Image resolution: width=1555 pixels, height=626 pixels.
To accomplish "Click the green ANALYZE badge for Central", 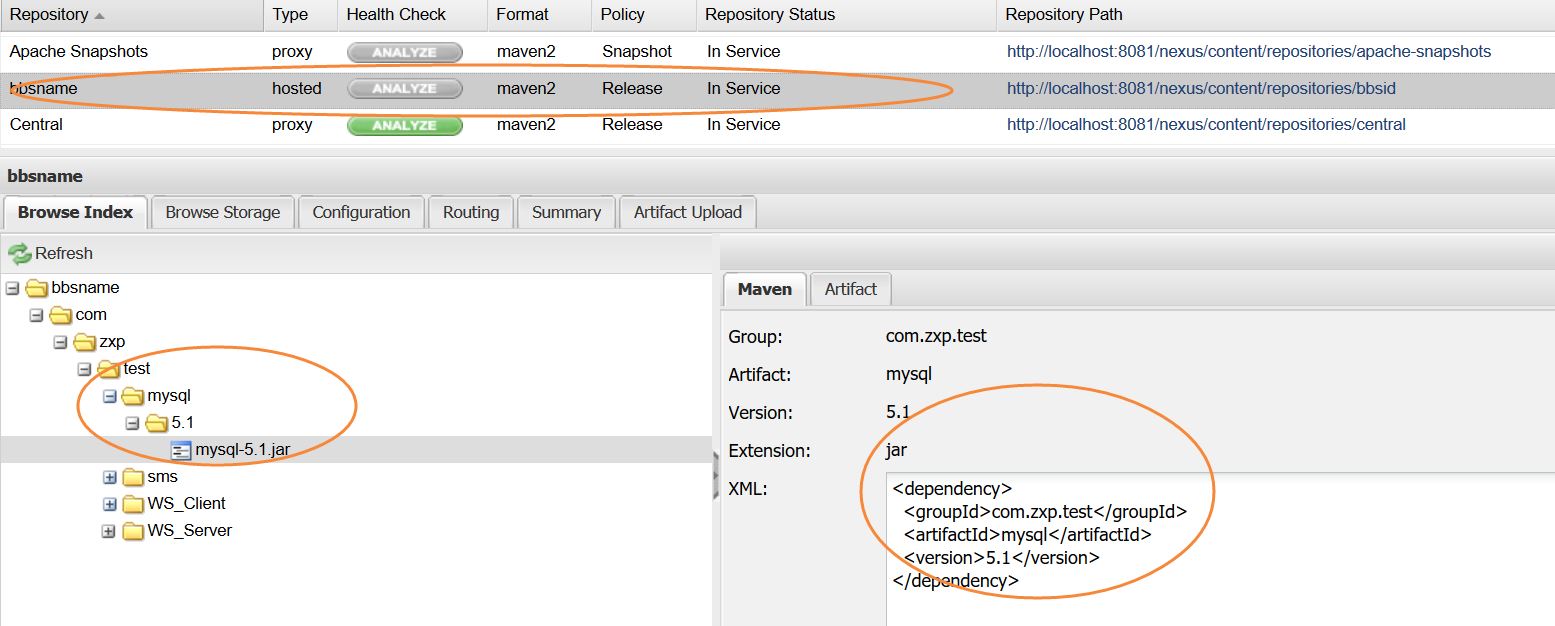I will pos(404,125).
